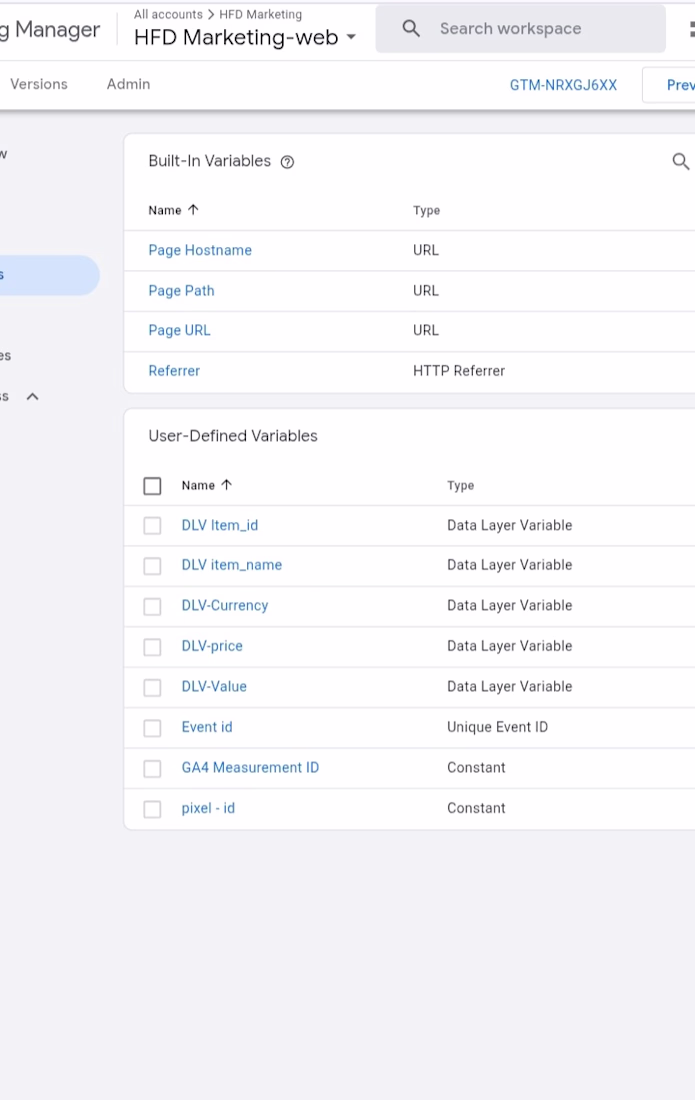Click the URL type in Page Hostname row
695x1100 pixels.
point(426,250)
